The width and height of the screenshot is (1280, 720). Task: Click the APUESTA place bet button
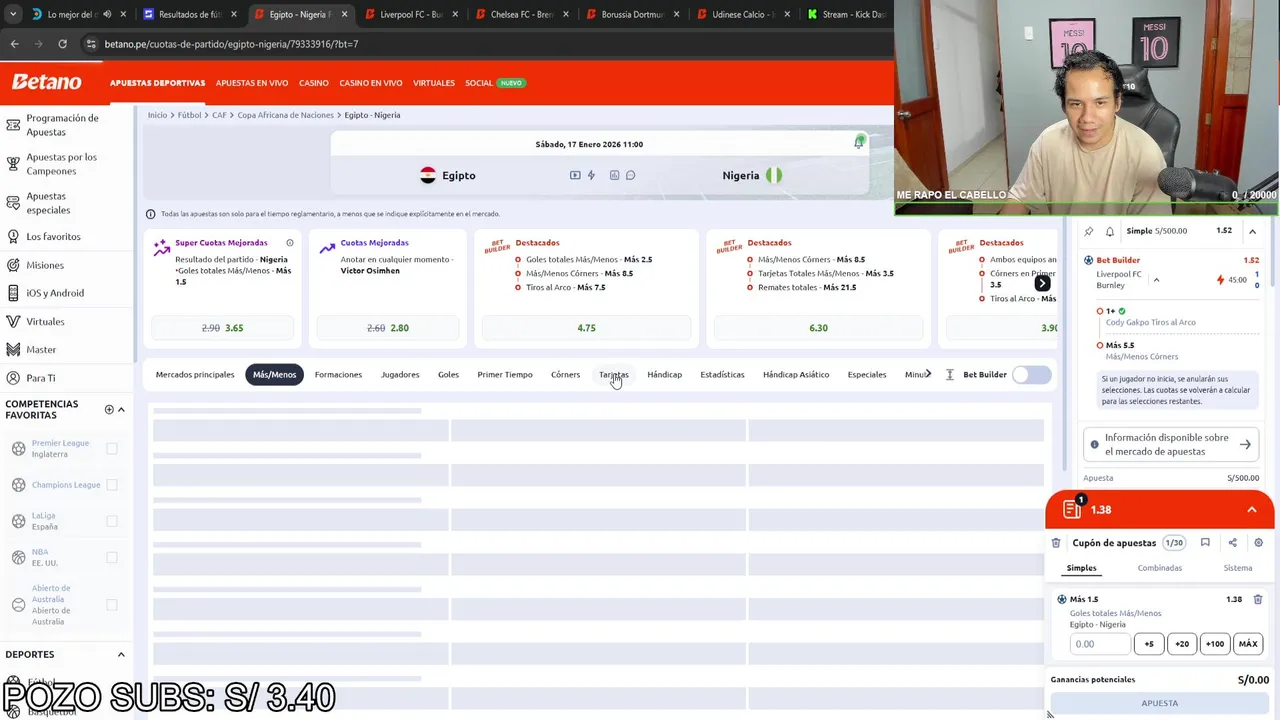pos(1160,703)
